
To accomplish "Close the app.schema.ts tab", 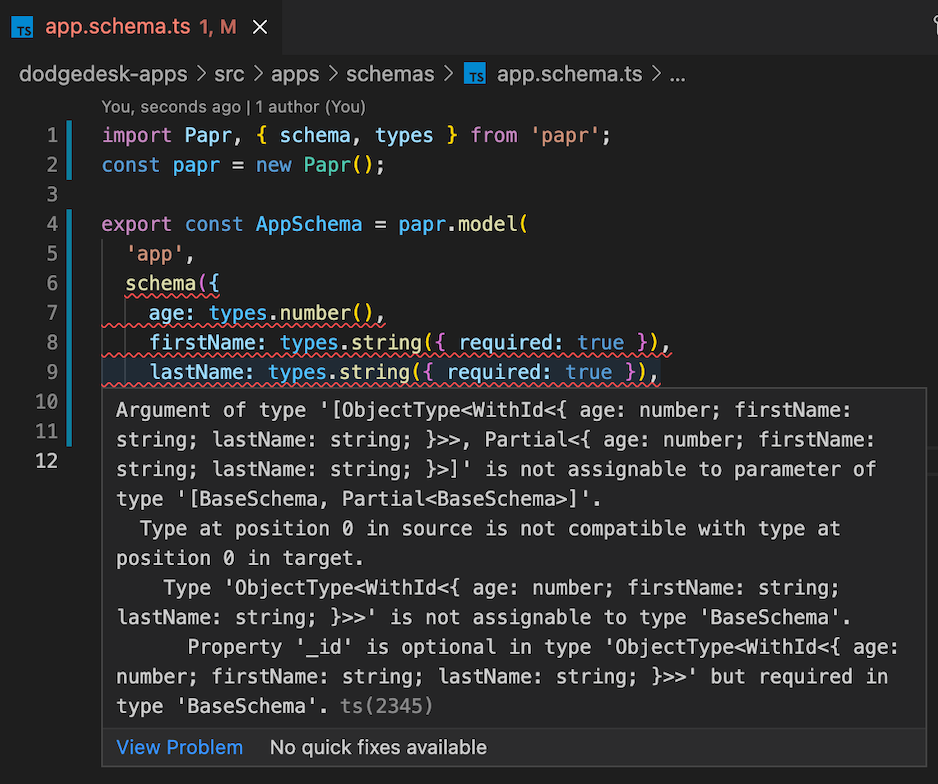I will pos(259,27).
